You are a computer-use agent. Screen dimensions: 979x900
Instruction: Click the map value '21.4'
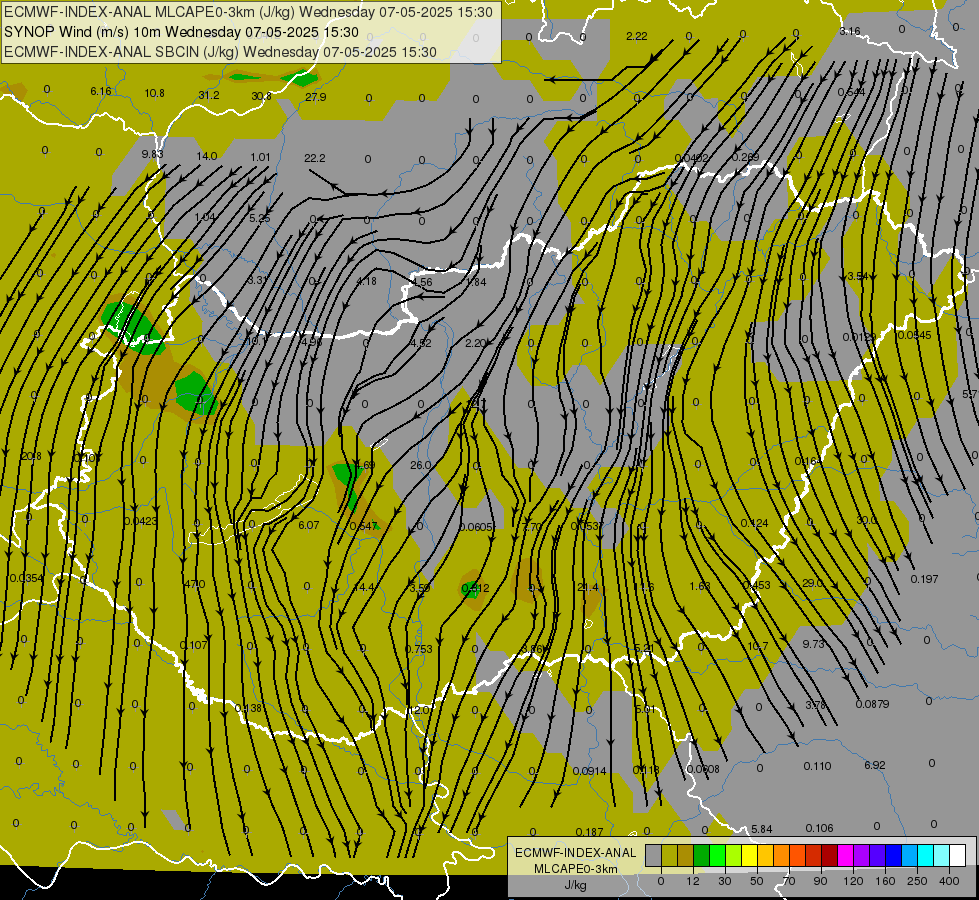tap(588, 587)
